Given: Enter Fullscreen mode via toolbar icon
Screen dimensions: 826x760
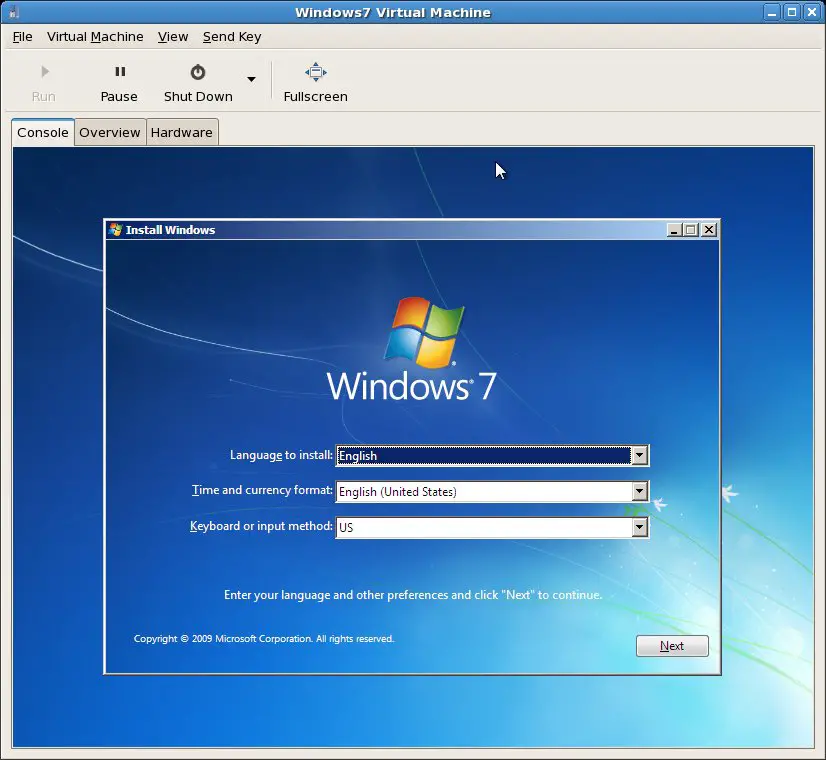Looking at the screenshot, I should (x=315, y=72).
